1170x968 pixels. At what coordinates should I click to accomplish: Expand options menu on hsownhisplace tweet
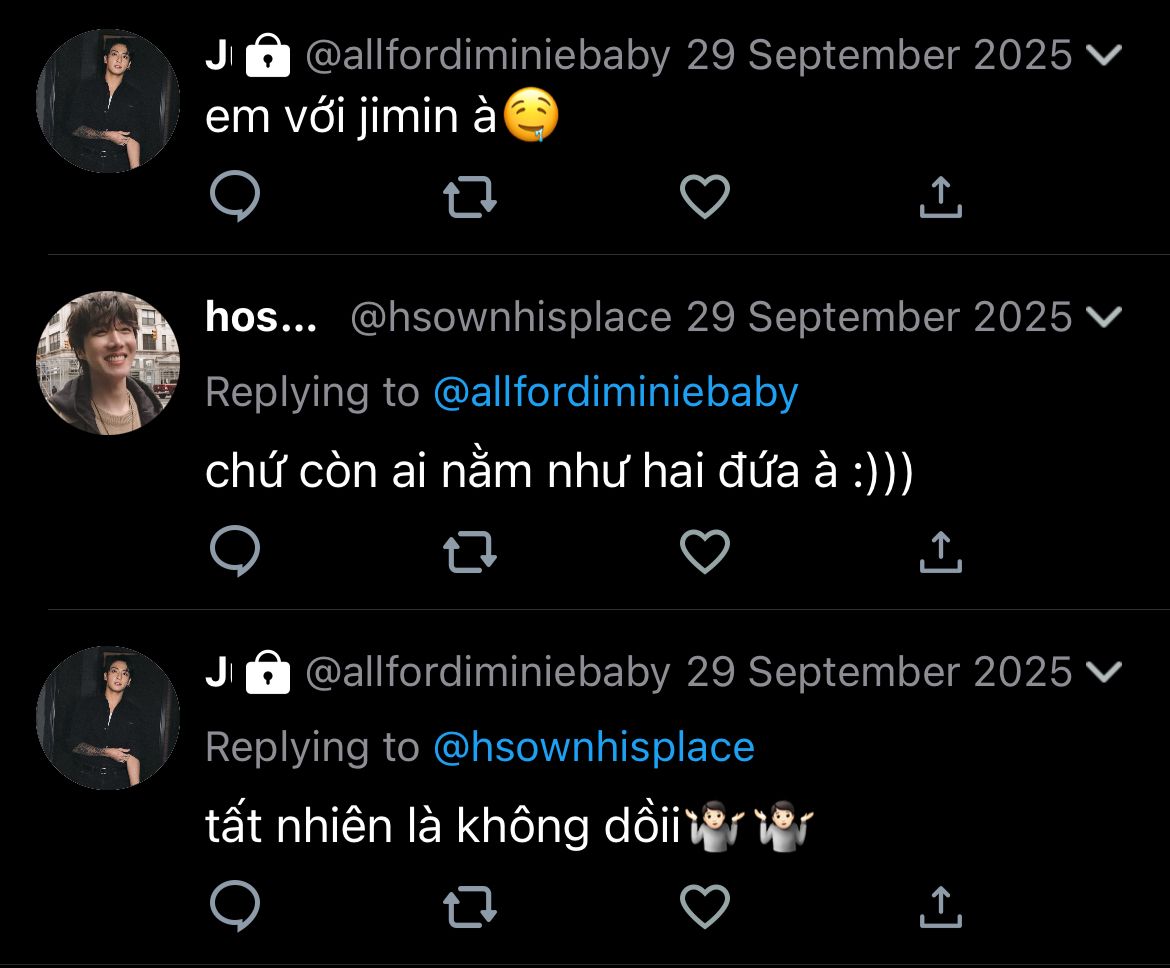pos(1104,317)
